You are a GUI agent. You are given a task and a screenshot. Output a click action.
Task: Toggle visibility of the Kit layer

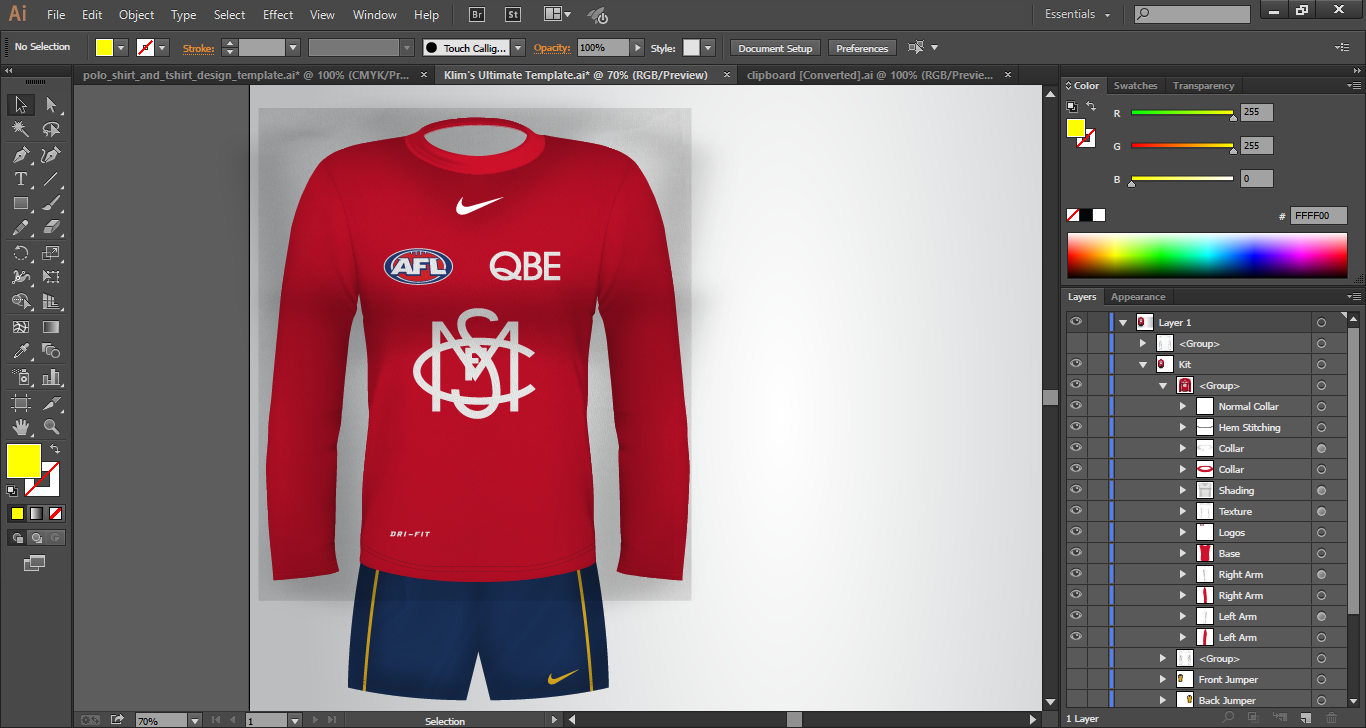1076,364
